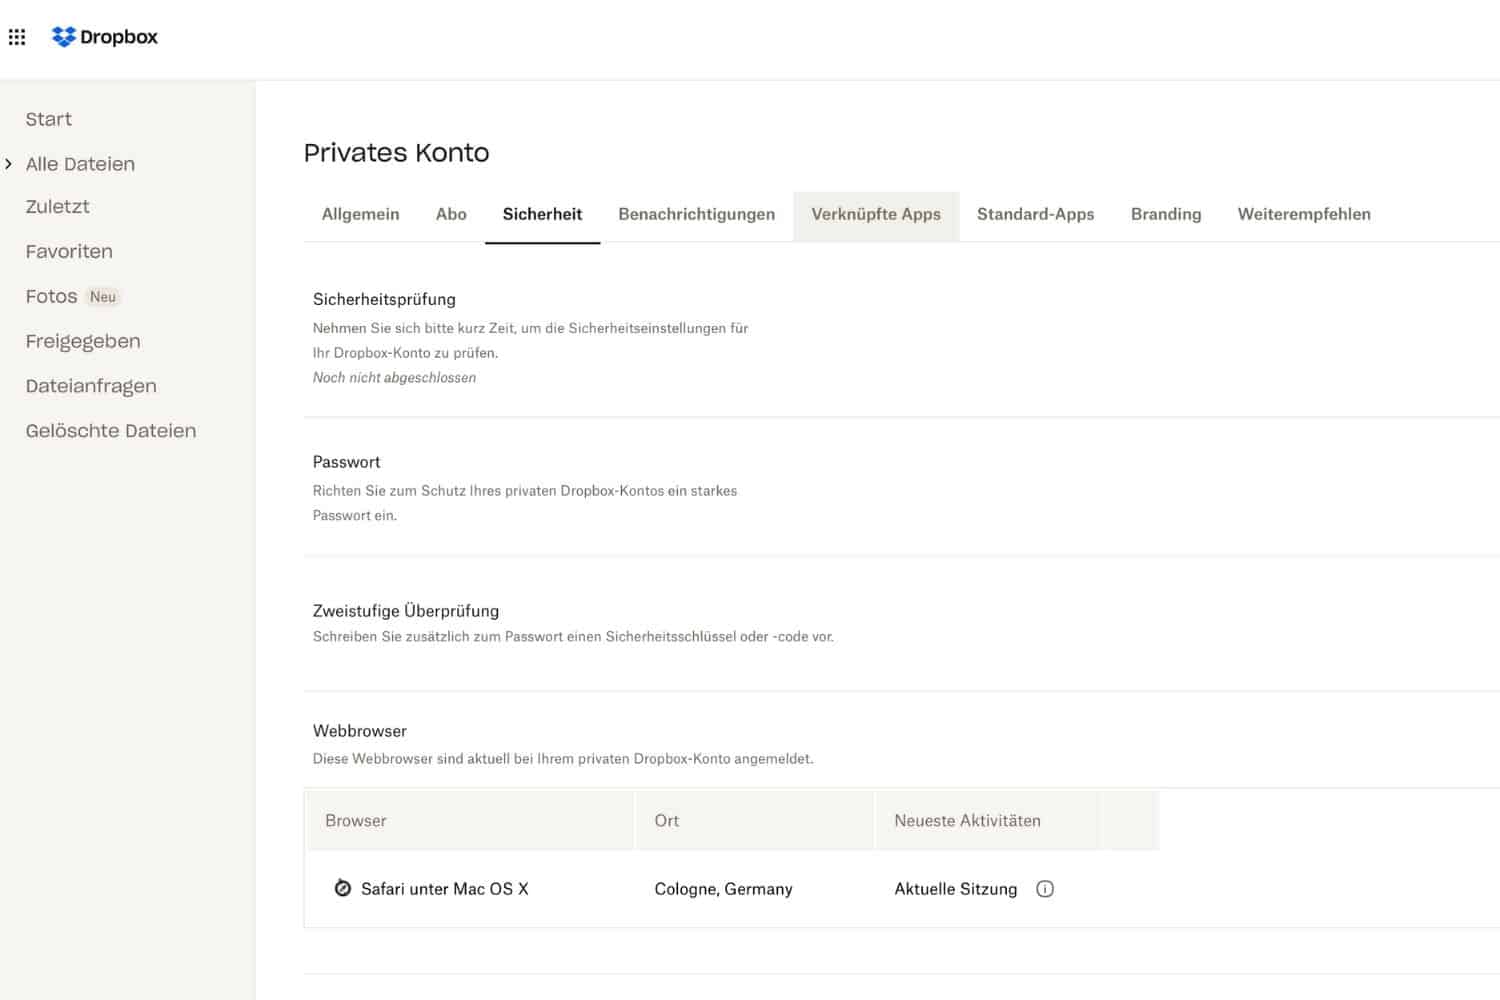1500x1000 pixels.
Task: Open Gelöschte Dateien in sidebar
Action: tap(111, 431)
